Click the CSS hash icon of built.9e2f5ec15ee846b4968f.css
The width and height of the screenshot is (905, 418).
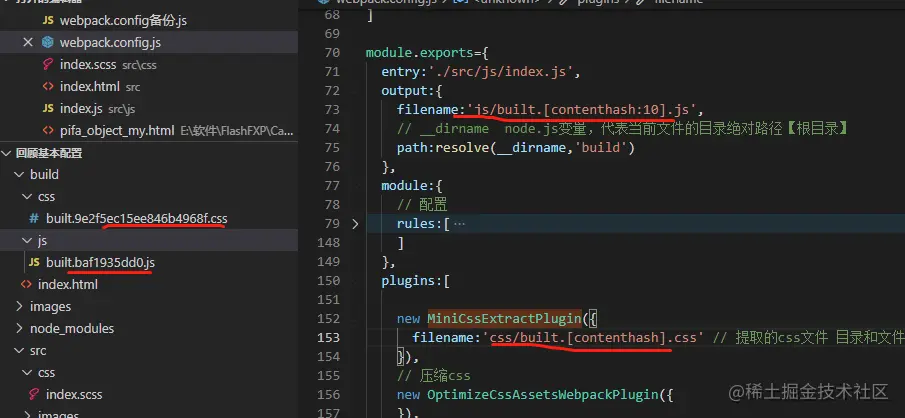point(34,219)
